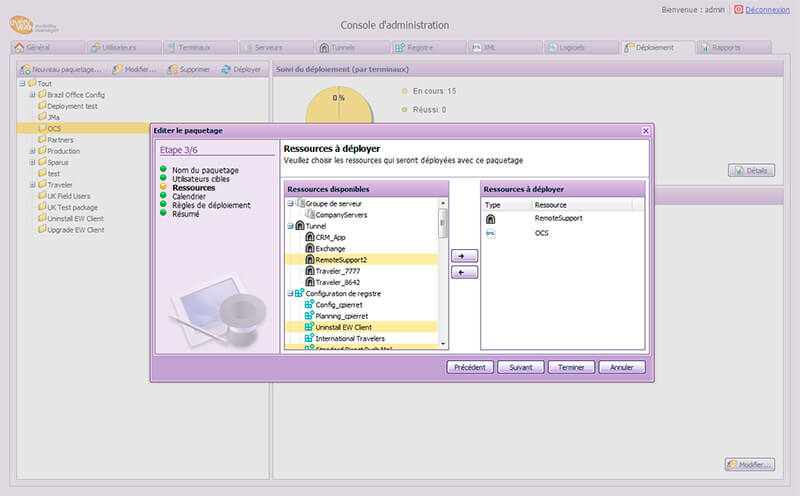The height and width of the screenshot is (496, 800).
Task: Click the Nouveau paquetage toolbar button
Action: (x=61, y=69)
